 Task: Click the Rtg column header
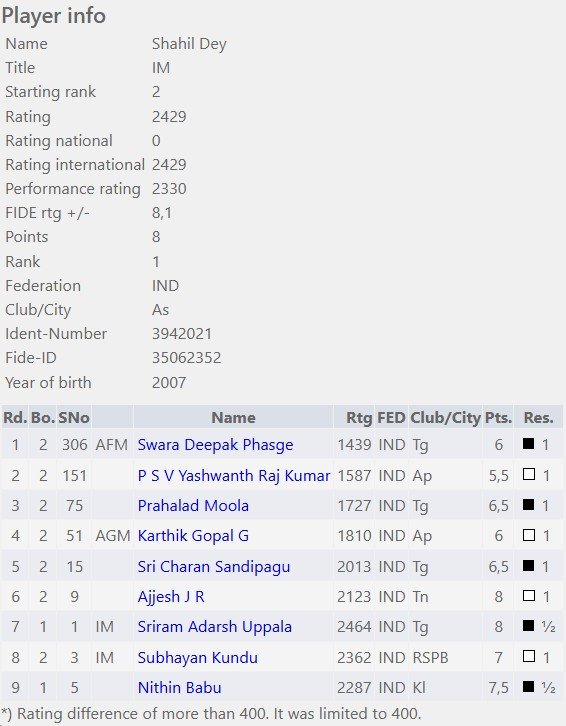(359, 418)
